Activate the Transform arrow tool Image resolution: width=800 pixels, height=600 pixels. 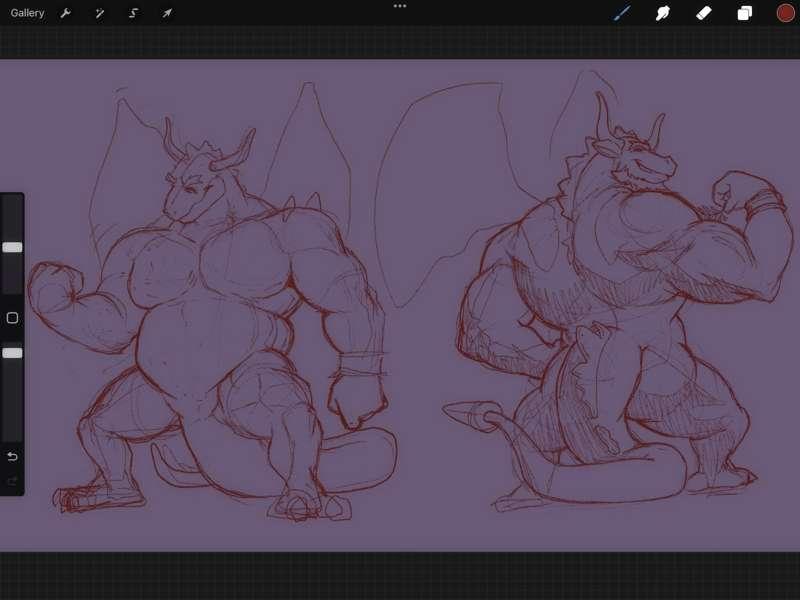point(167,13)
